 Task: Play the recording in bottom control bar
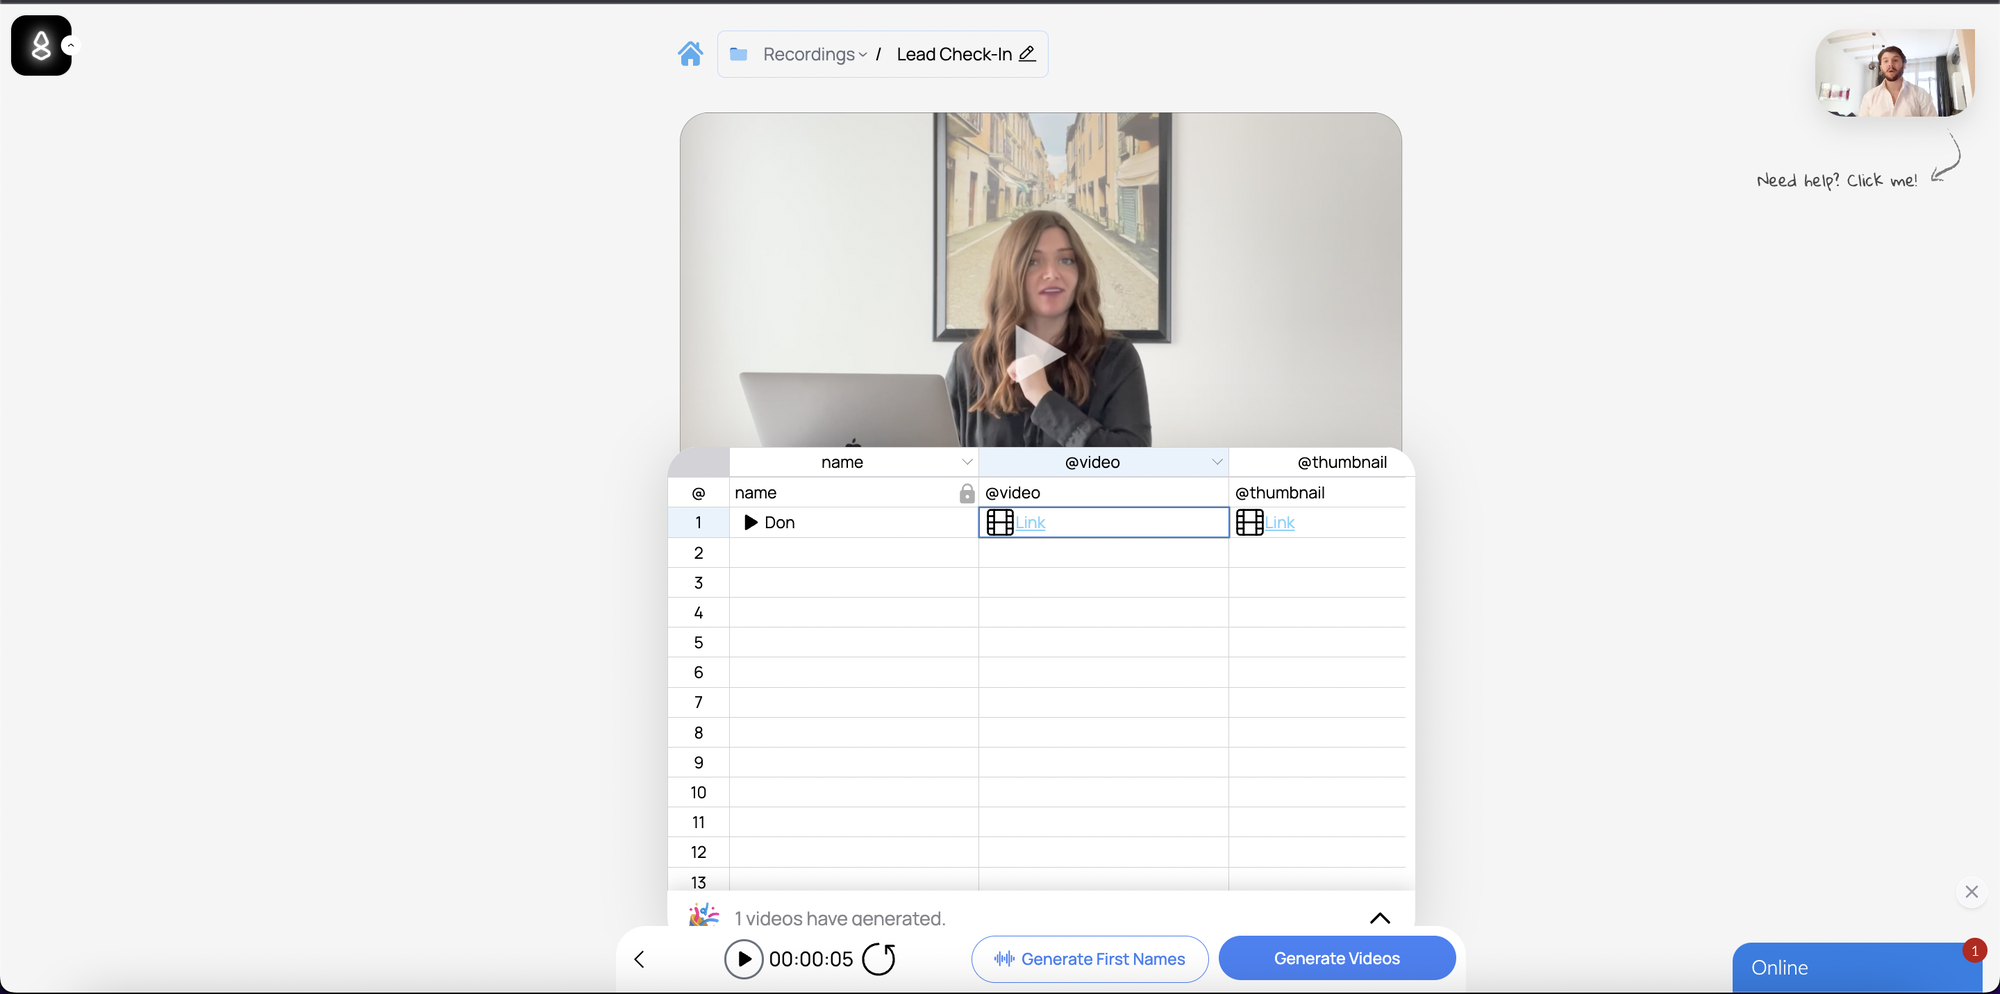(744, 959)
